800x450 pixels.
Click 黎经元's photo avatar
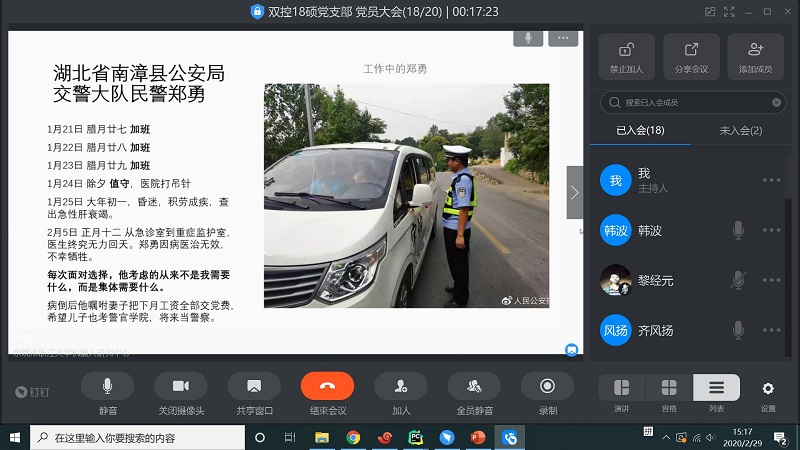[616, 280]
